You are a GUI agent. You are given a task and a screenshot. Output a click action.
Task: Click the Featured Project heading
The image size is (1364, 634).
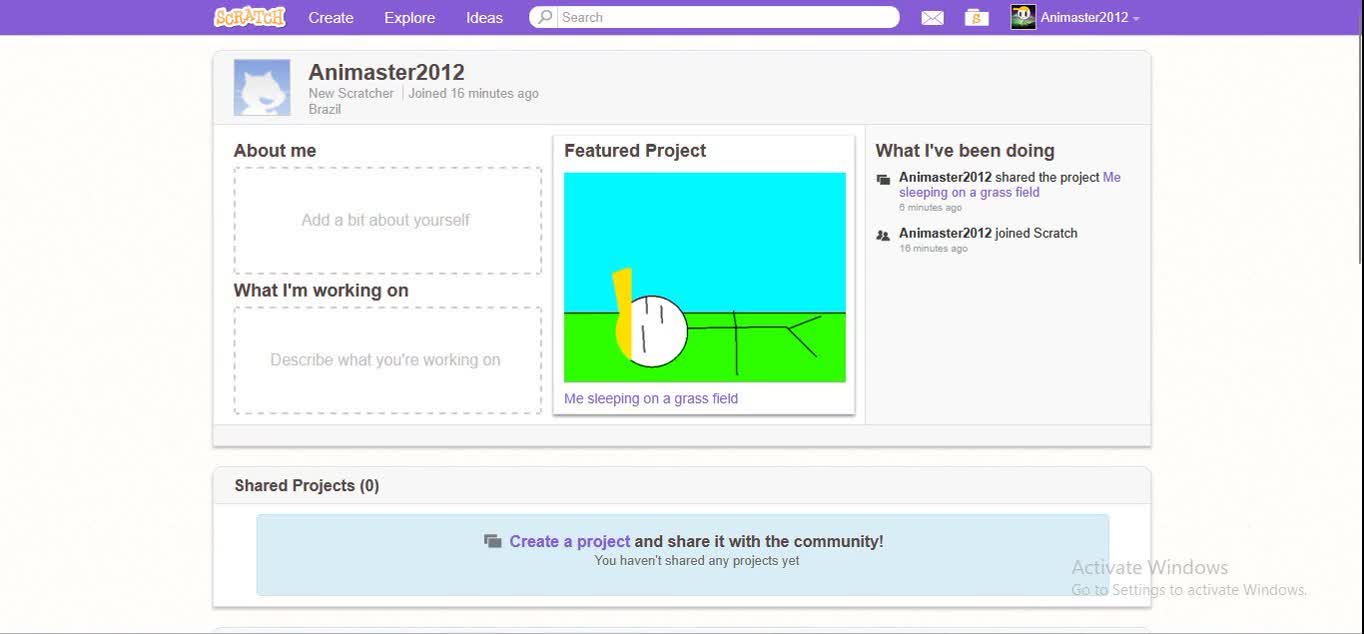pos(635,151)
